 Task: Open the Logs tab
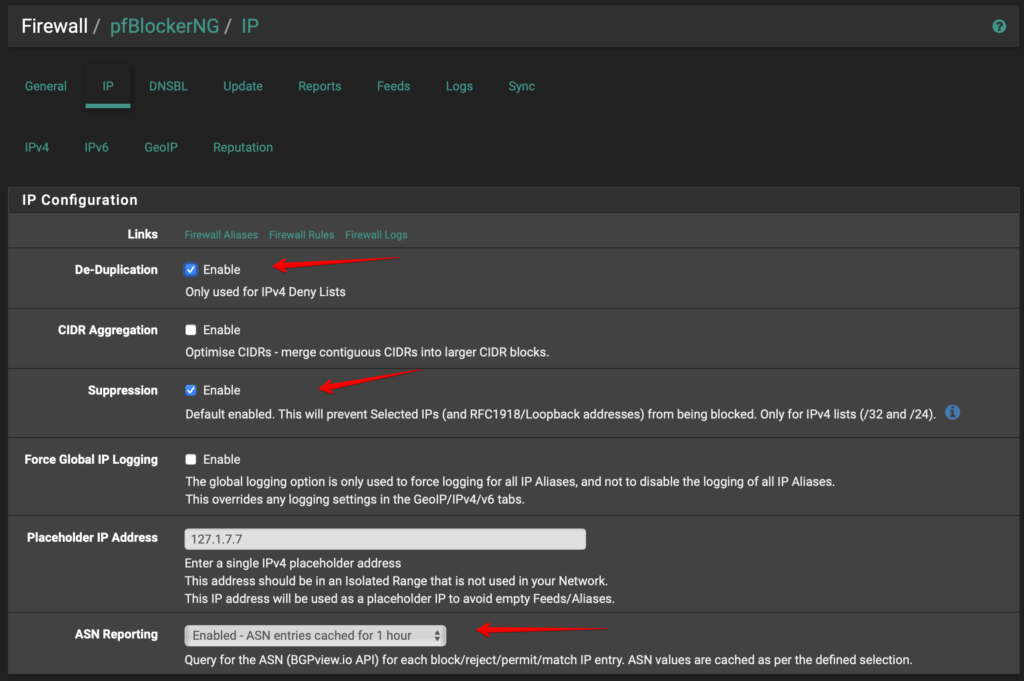pos(459,86)
